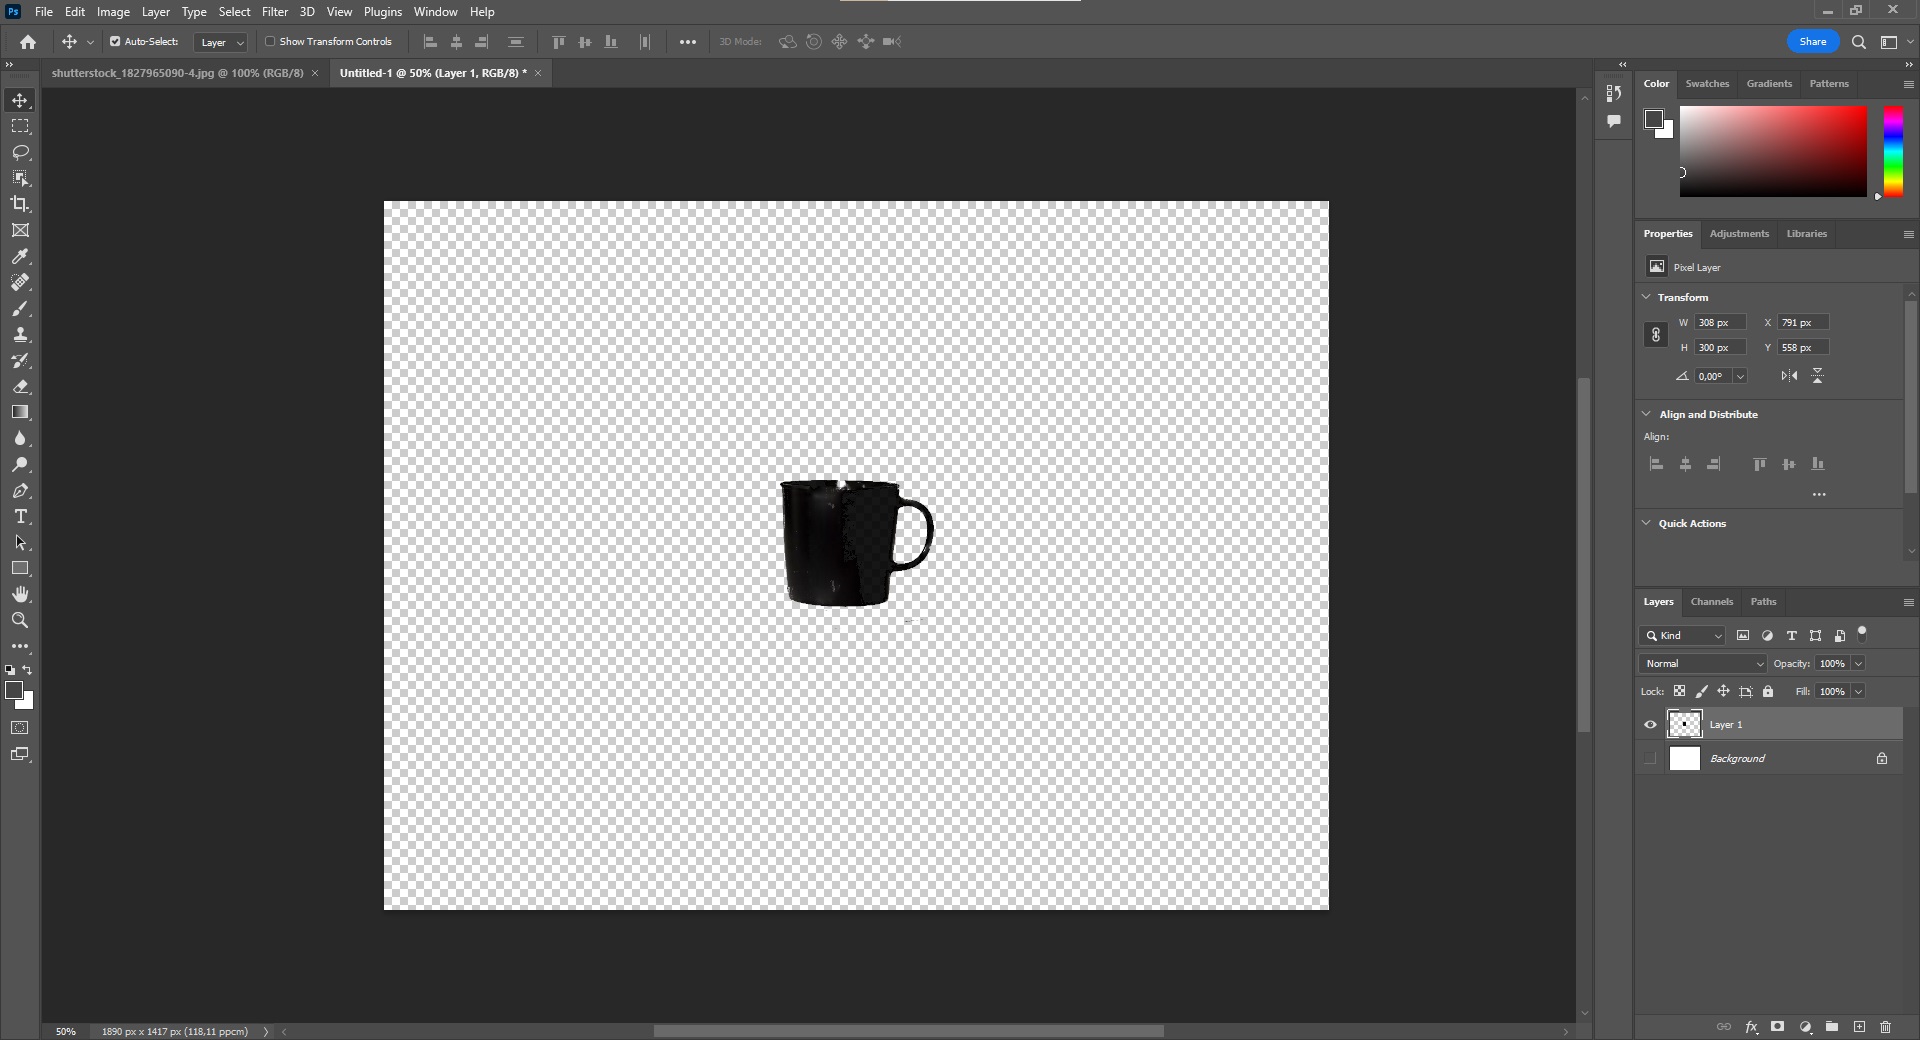Switch to the Channels tab

1711,602
